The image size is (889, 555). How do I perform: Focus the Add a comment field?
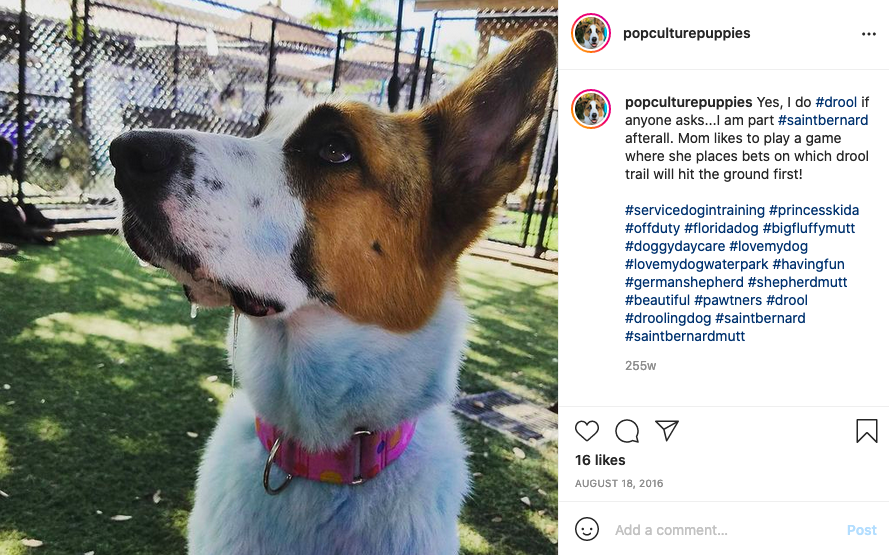click(726, 530)
